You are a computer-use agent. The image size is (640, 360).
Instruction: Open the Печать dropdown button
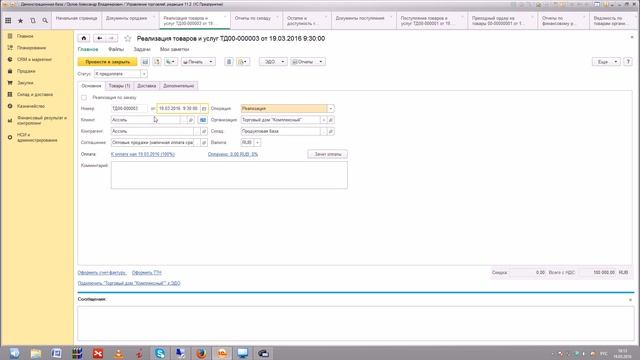tap(198, 62)
